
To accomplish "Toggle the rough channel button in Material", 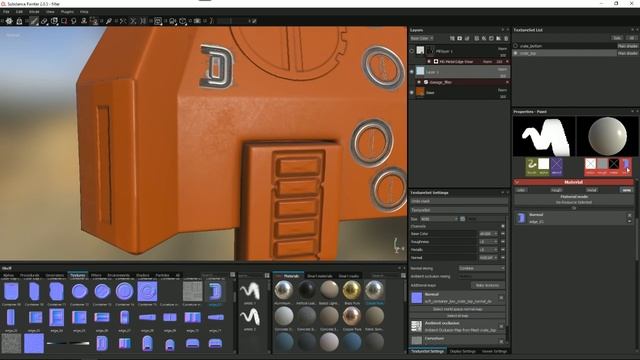I will [x=556, y=190].
